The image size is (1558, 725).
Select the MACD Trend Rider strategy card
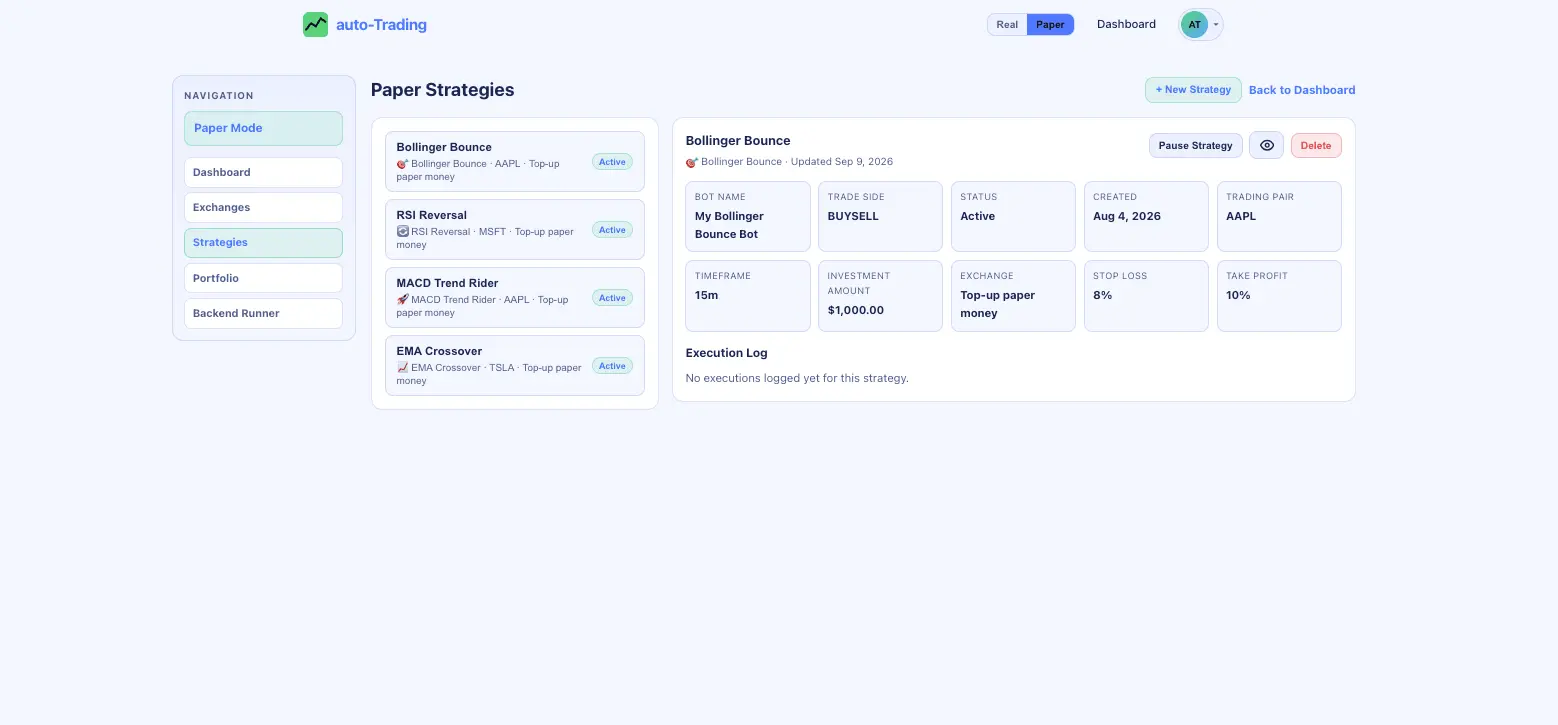click(515, 297)
